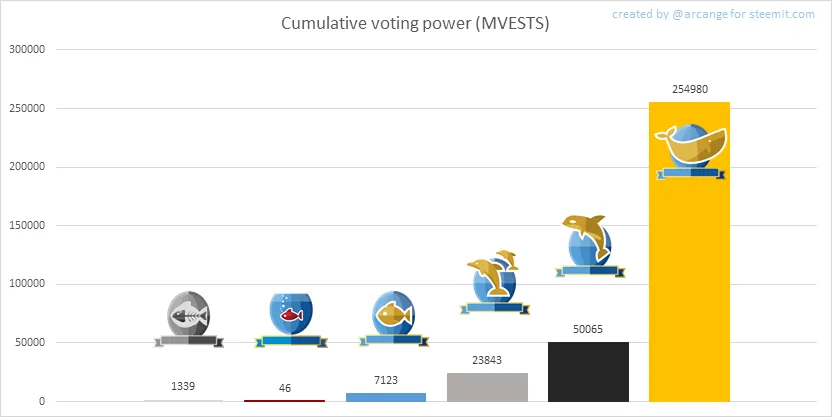
Task: Select the data label 50065
Action: pos(588,329)
